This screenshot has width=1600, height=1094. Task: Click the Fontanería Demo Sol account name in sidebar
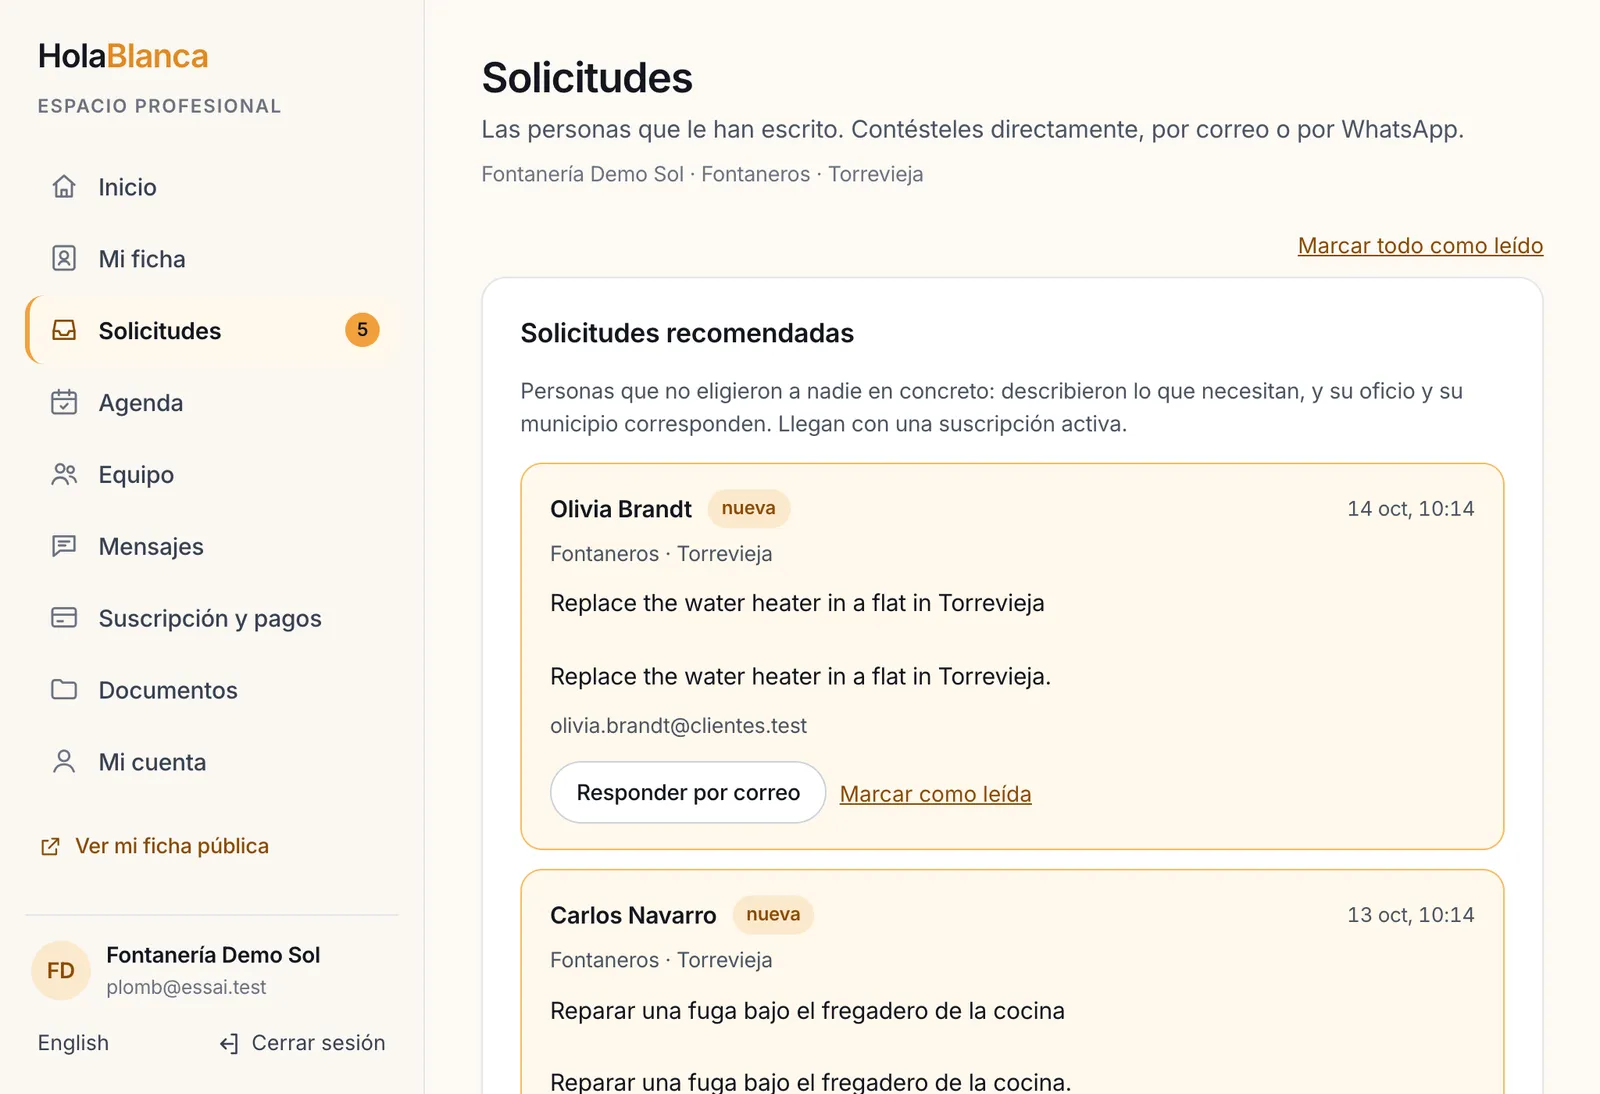point(213,955)
